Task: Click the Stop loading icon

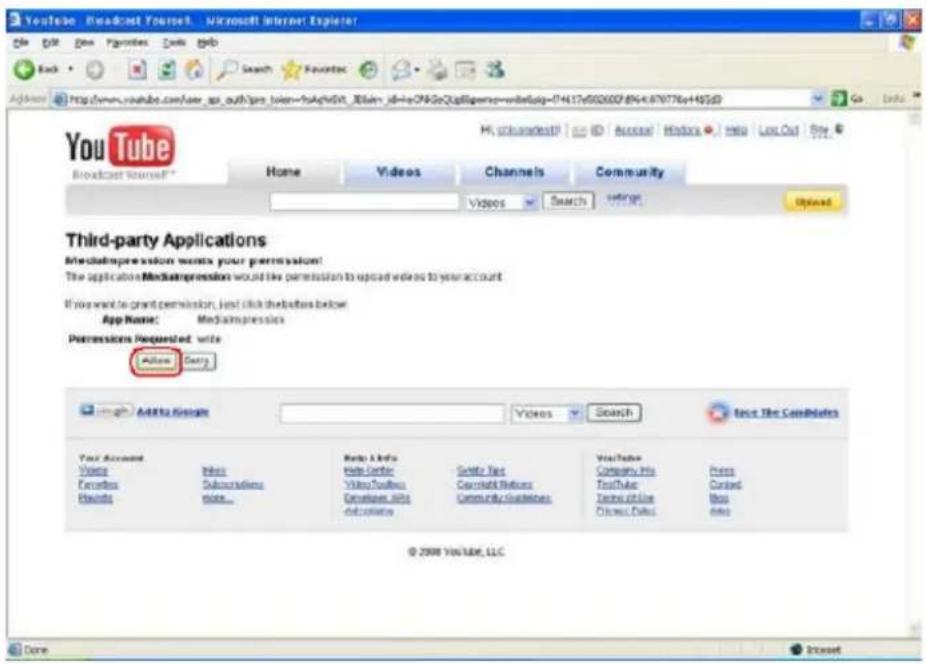Action: click(137, 70)
